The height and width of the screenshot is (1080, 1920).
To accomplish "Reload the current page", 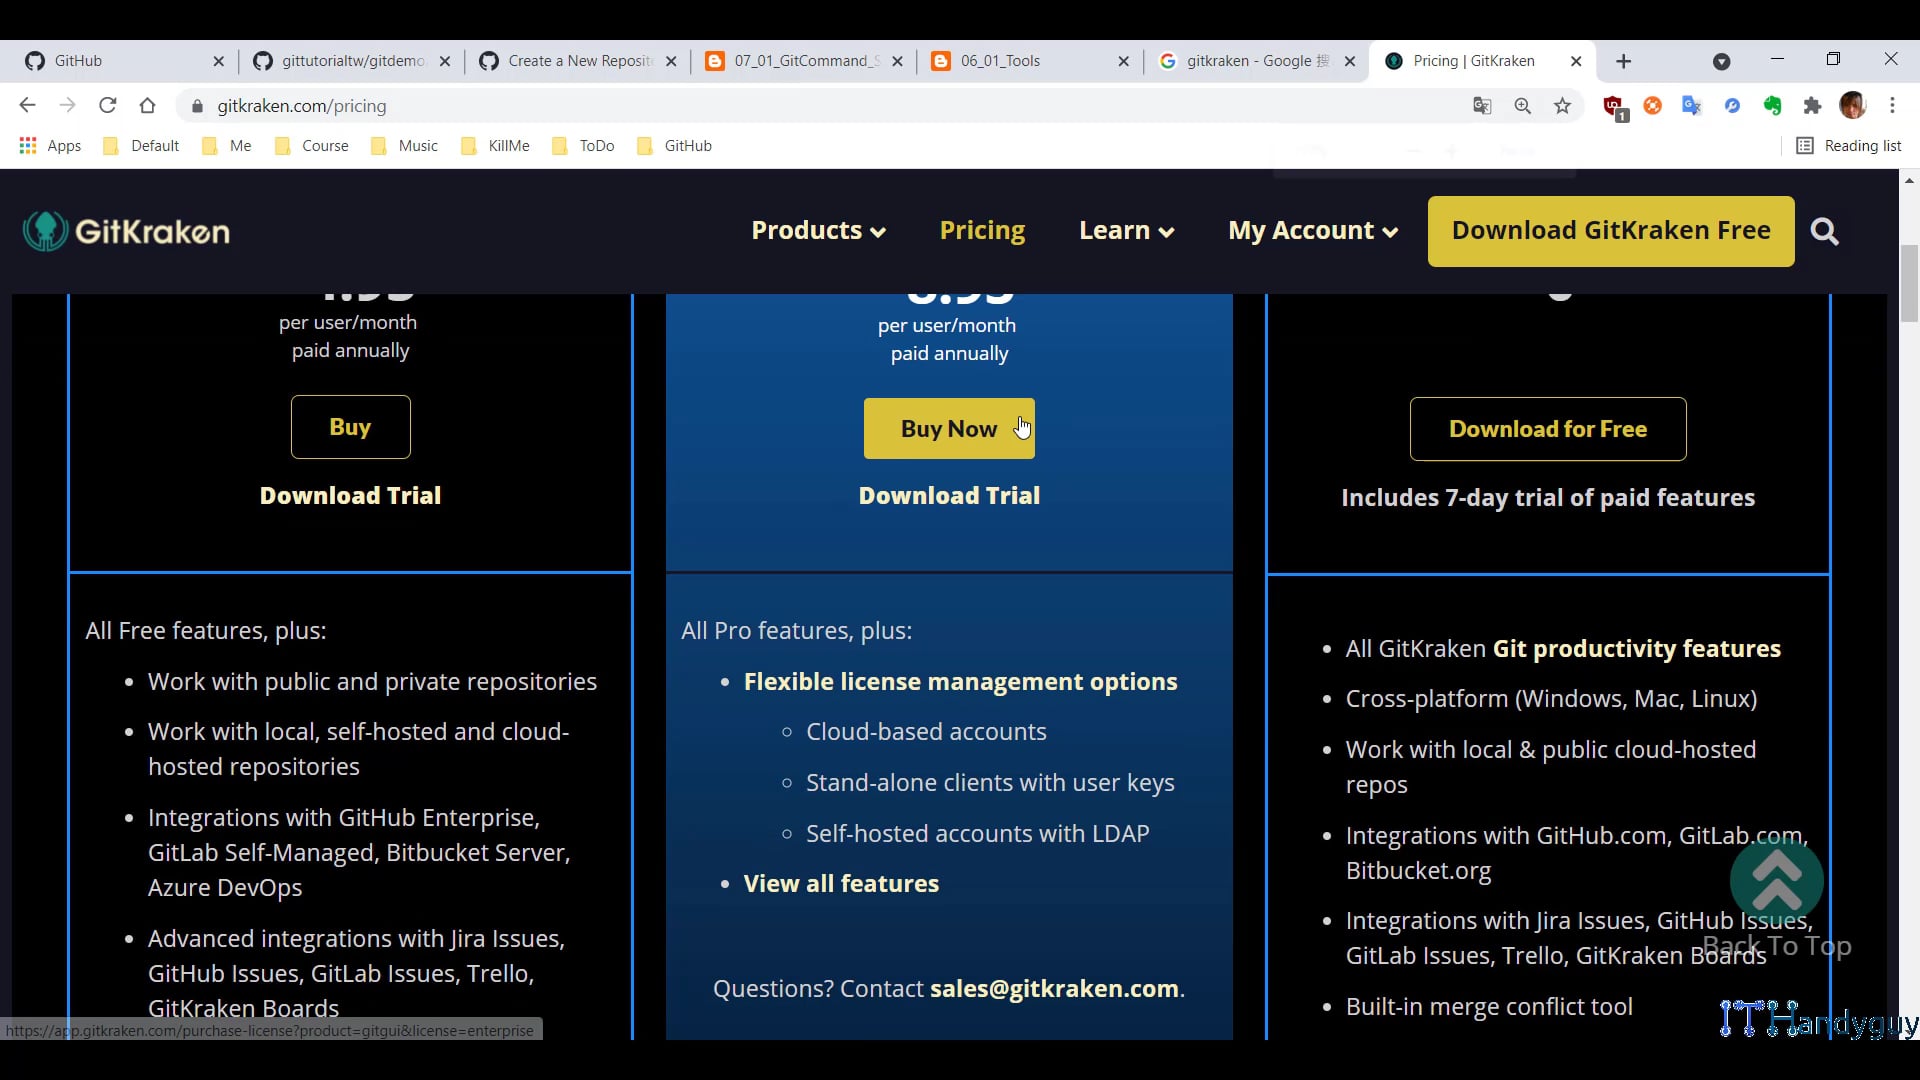I will (x=107, y=105).
